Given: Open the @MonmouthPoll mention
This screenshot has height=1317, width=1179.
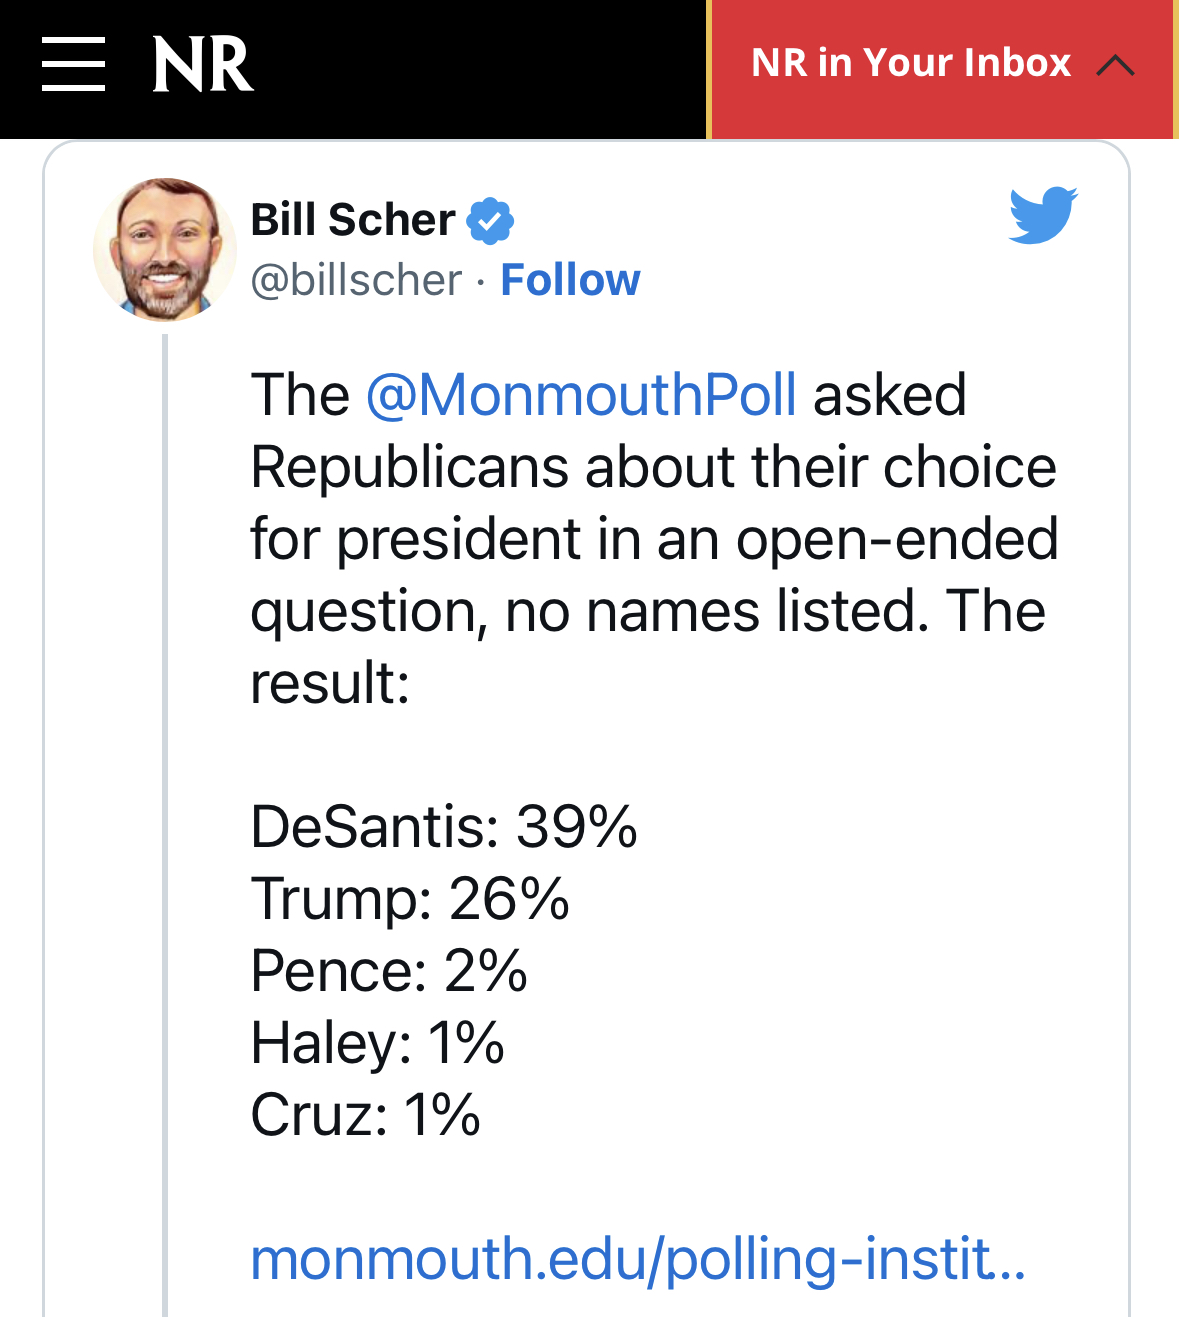Looking at the screenshot, I should pyautogui.click(x=581, y=395).
